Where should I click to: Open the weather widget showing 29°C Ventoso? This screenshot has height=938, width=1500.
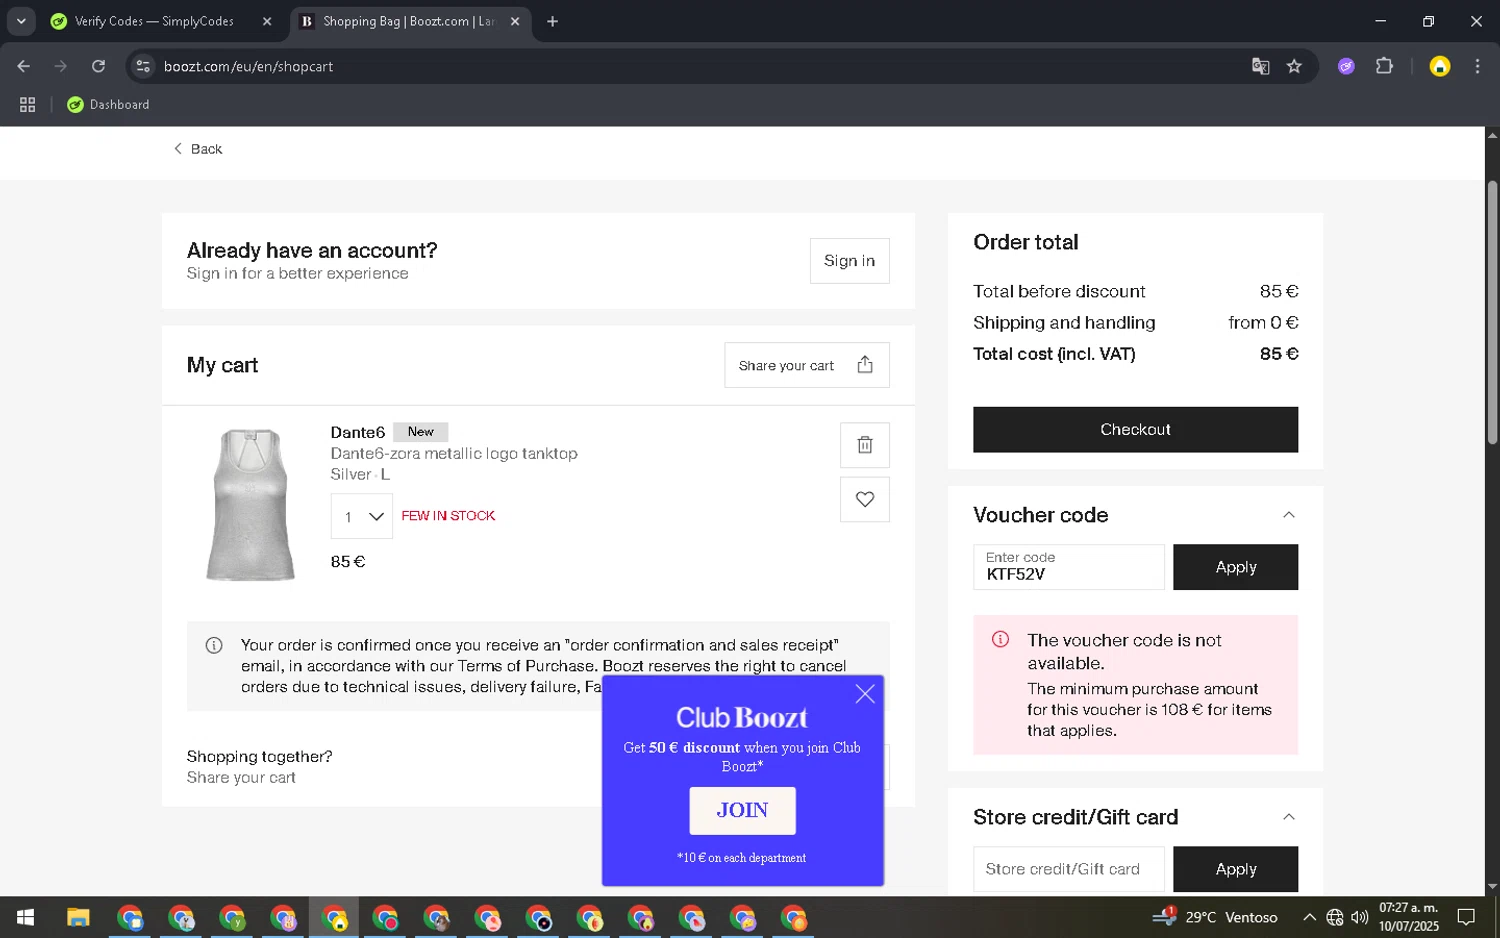[1216, 917]
